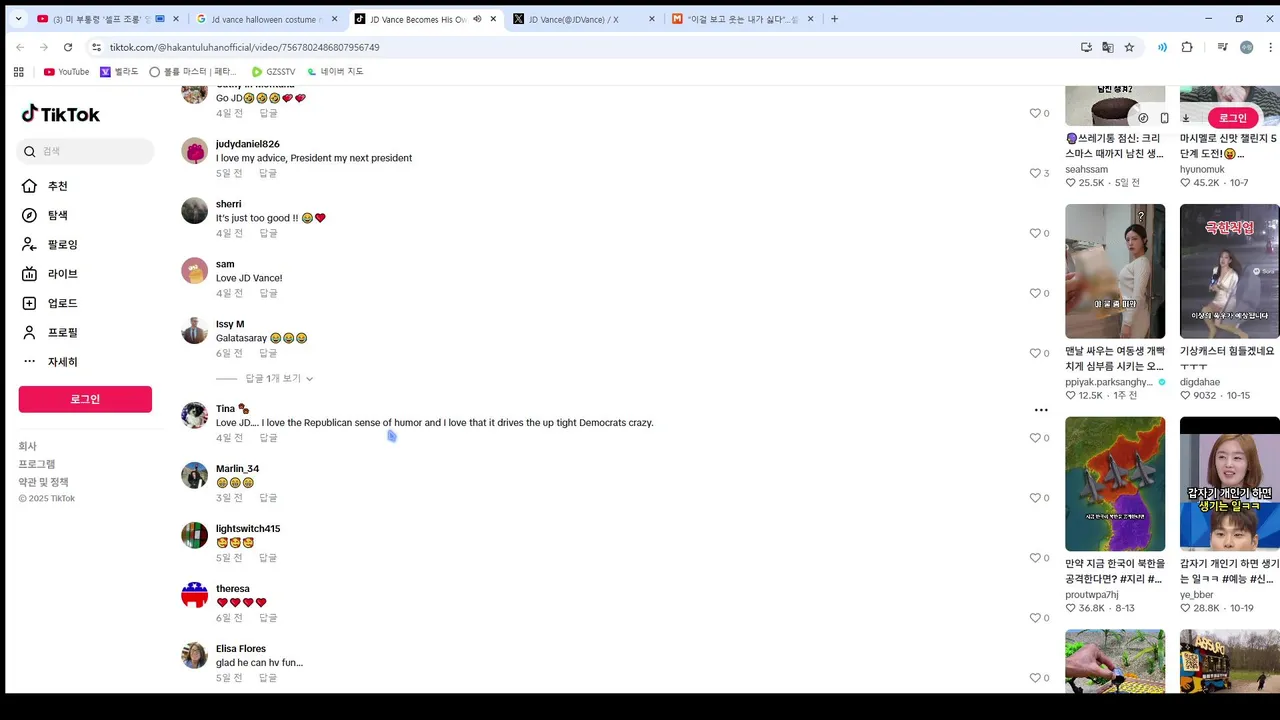Like lightswitch415's comment heart icon
Viewport: 1280px width, 720px height.
(x=1035, y=558)
